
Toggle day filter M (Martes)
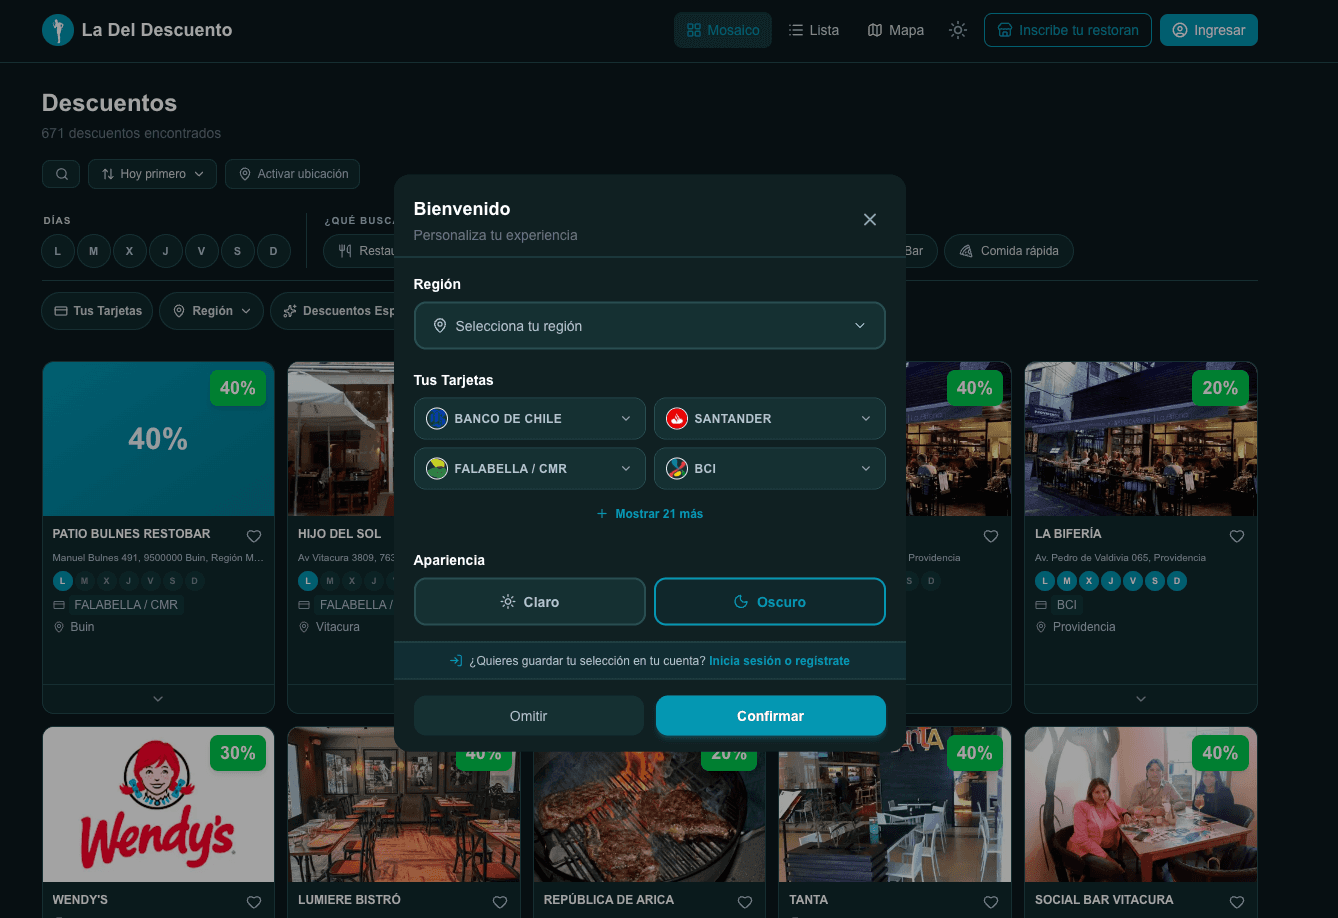(x=94, y=251)
